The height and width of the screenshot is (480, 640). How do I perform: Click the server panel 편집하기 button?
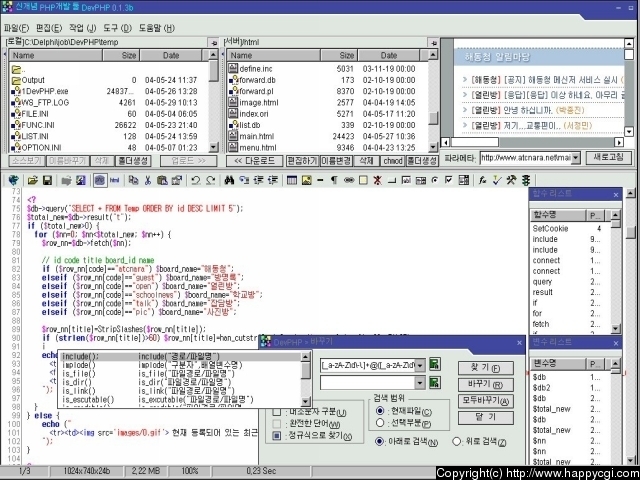click(302, 161)
